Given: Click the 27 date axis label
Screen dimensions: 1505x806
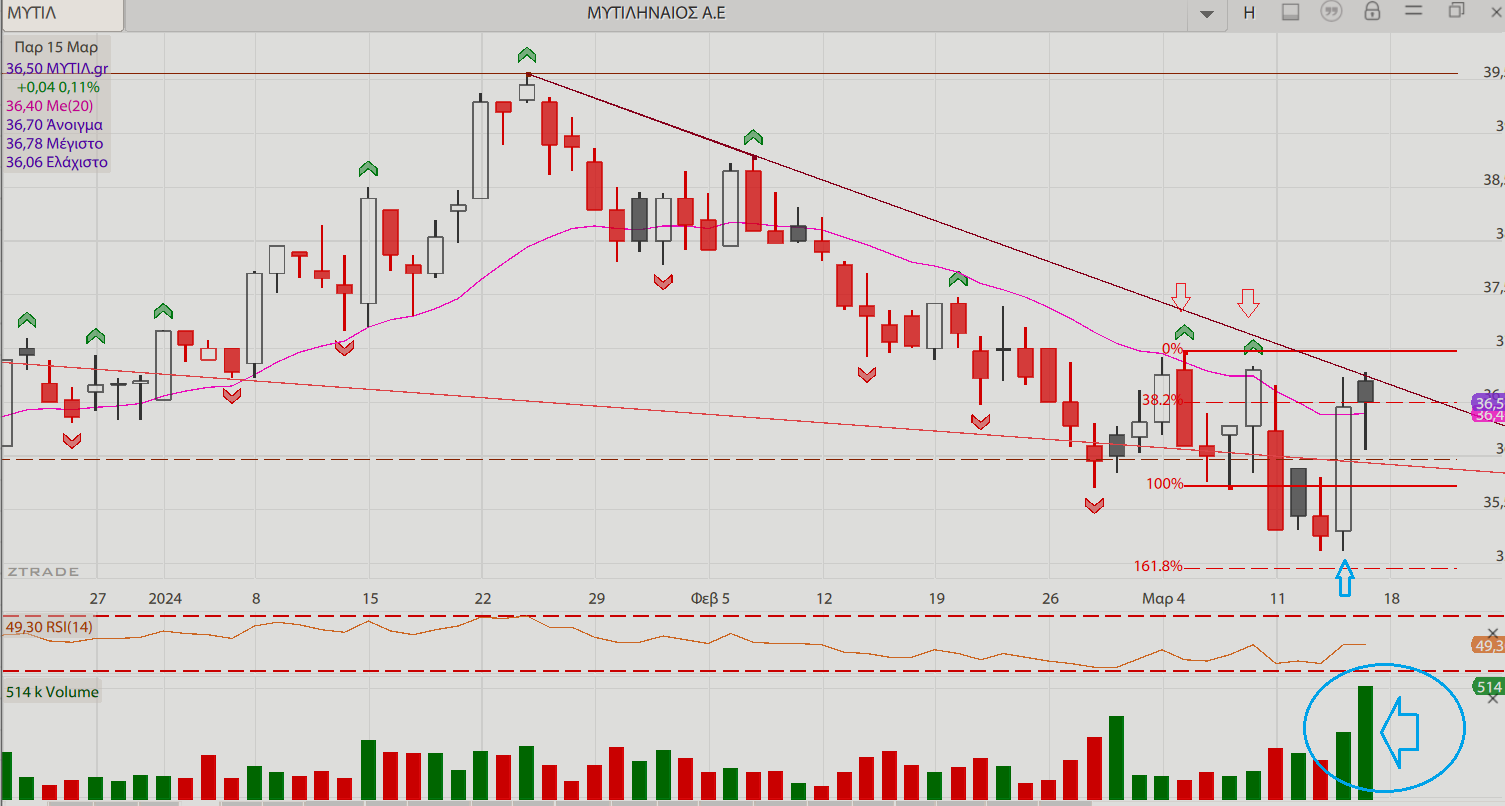Looking at the screenshot, I should [x=97, y=598].
